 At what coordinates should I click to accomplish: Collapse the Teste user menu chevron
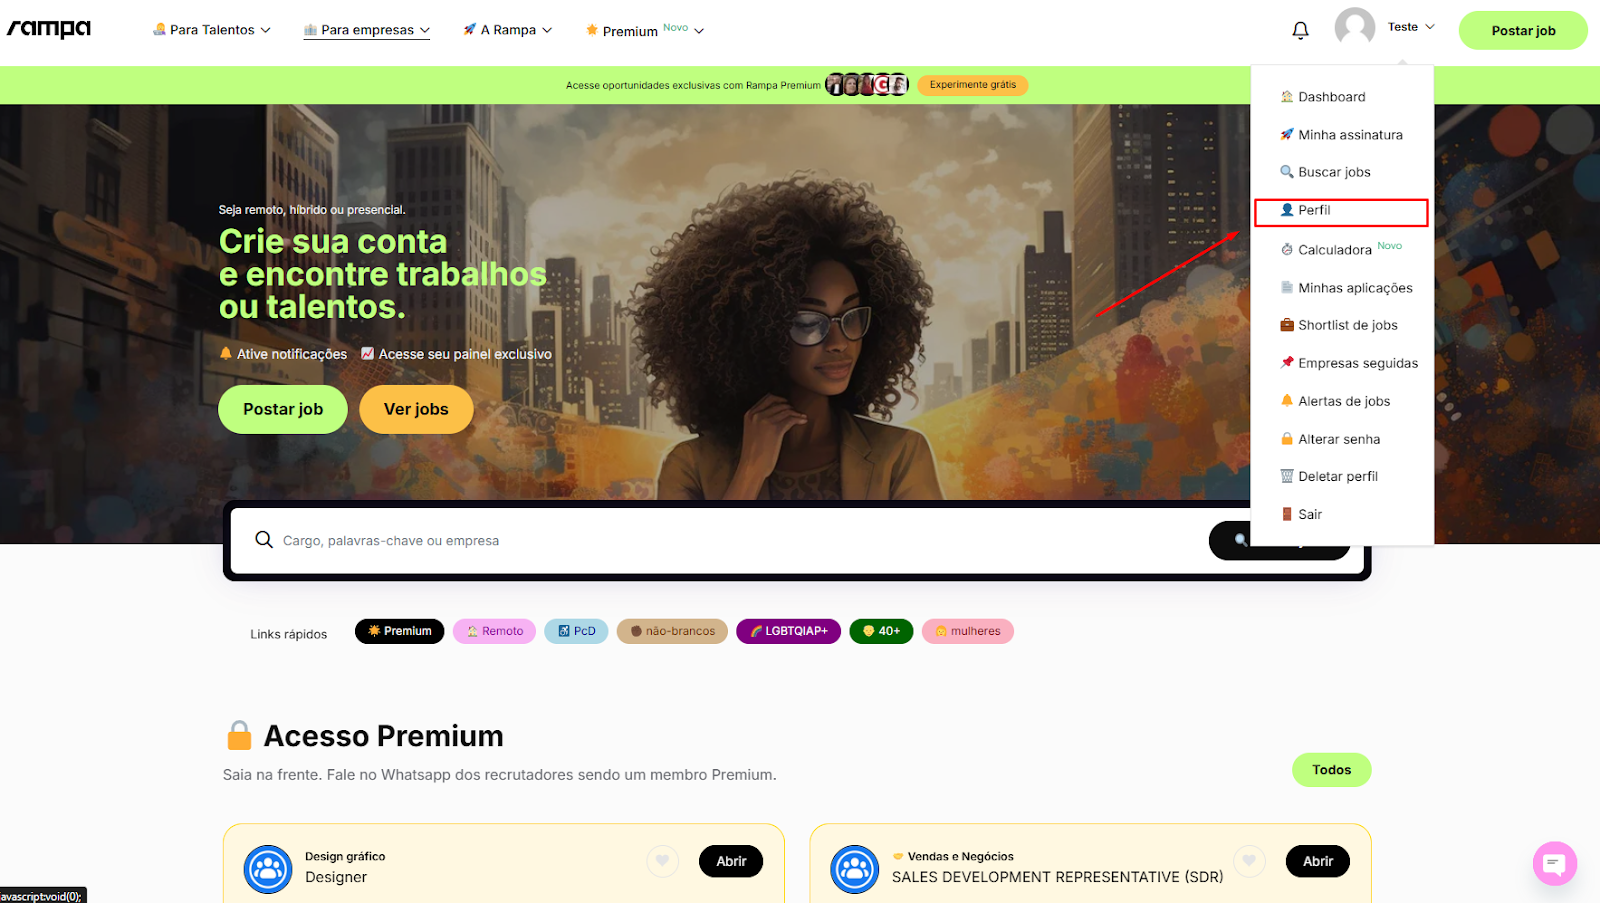[1430, 27]
